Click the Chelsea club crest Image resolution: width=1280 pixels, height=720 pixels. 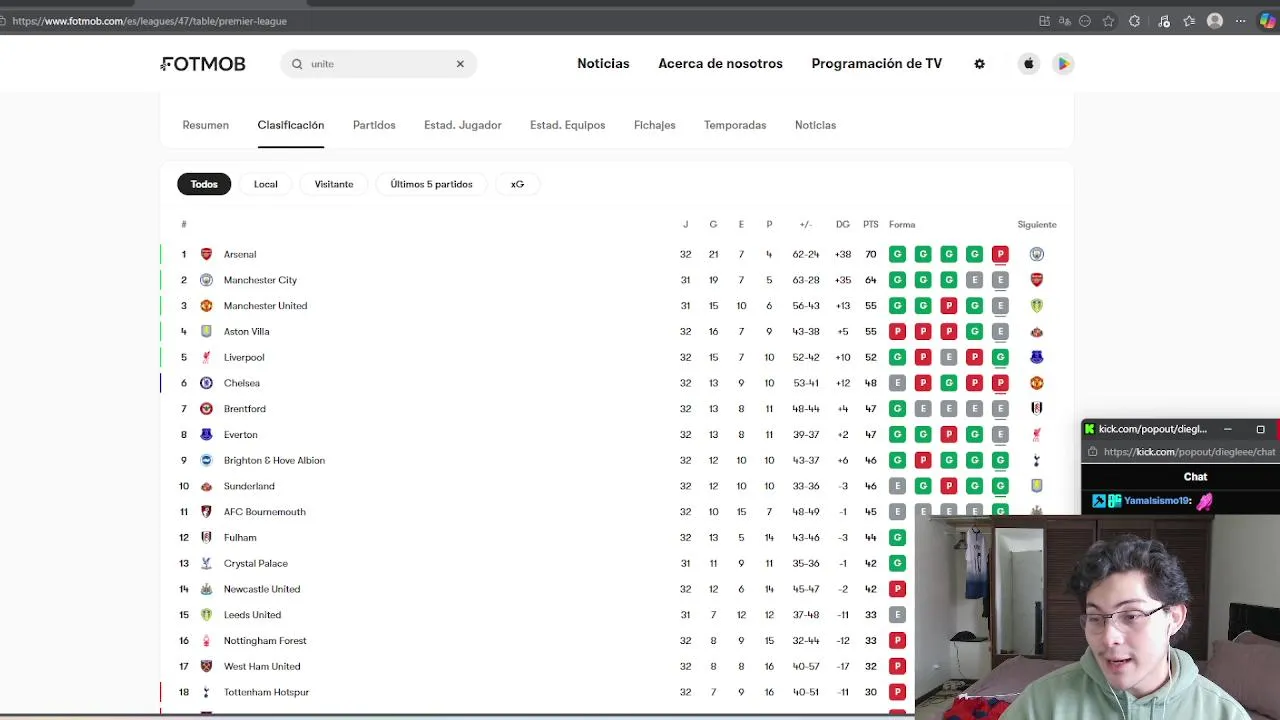[x=206, y=383]
